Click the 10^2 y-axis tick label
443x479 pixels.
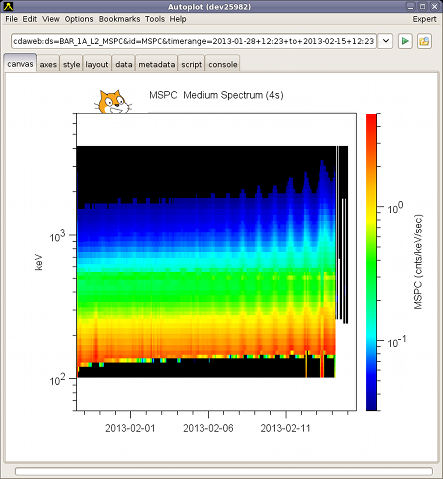point(57,380)
